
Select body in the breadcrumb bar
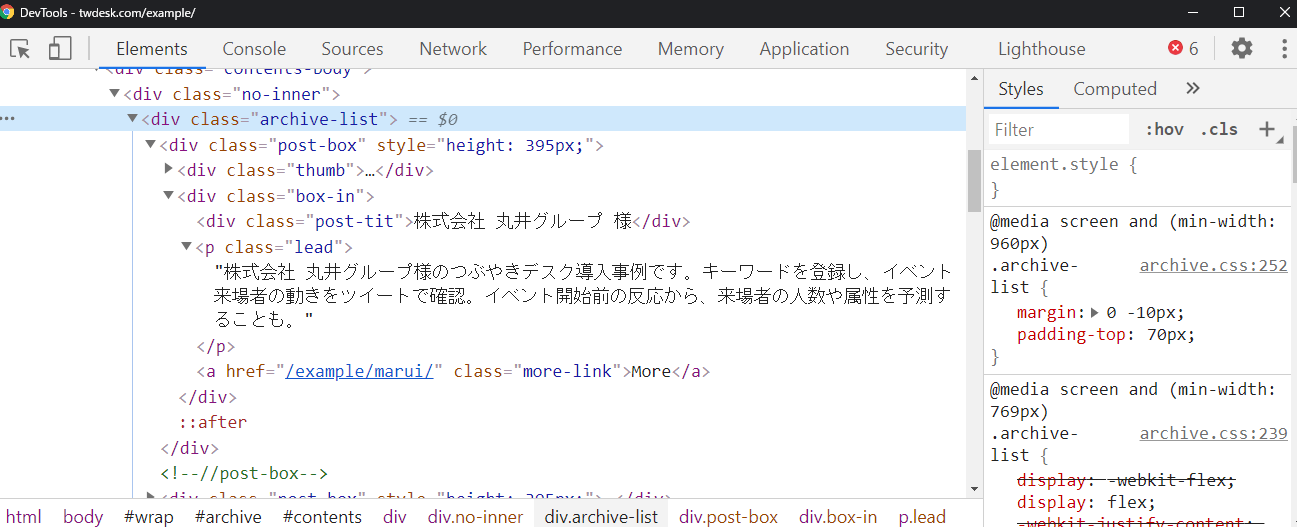point(83,516)
